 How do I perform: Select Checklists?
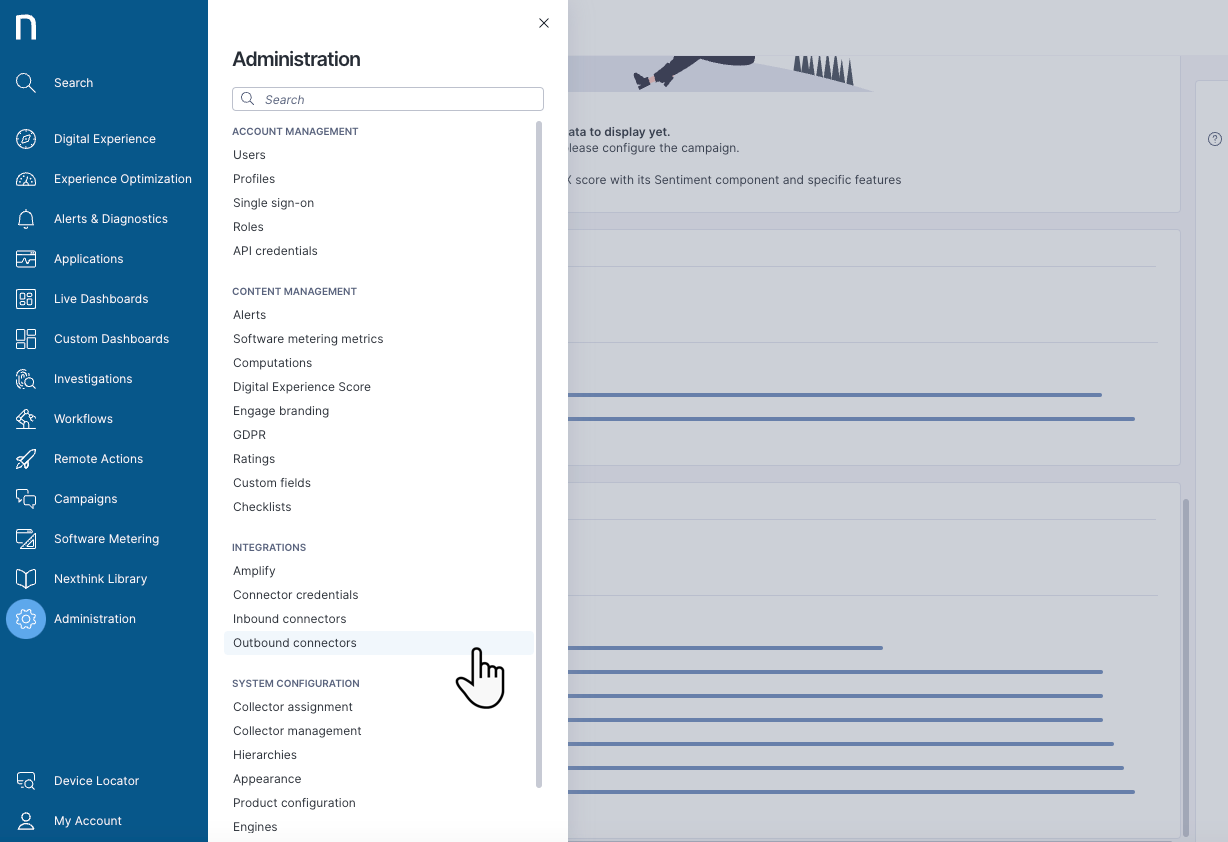tap(262, 507)
